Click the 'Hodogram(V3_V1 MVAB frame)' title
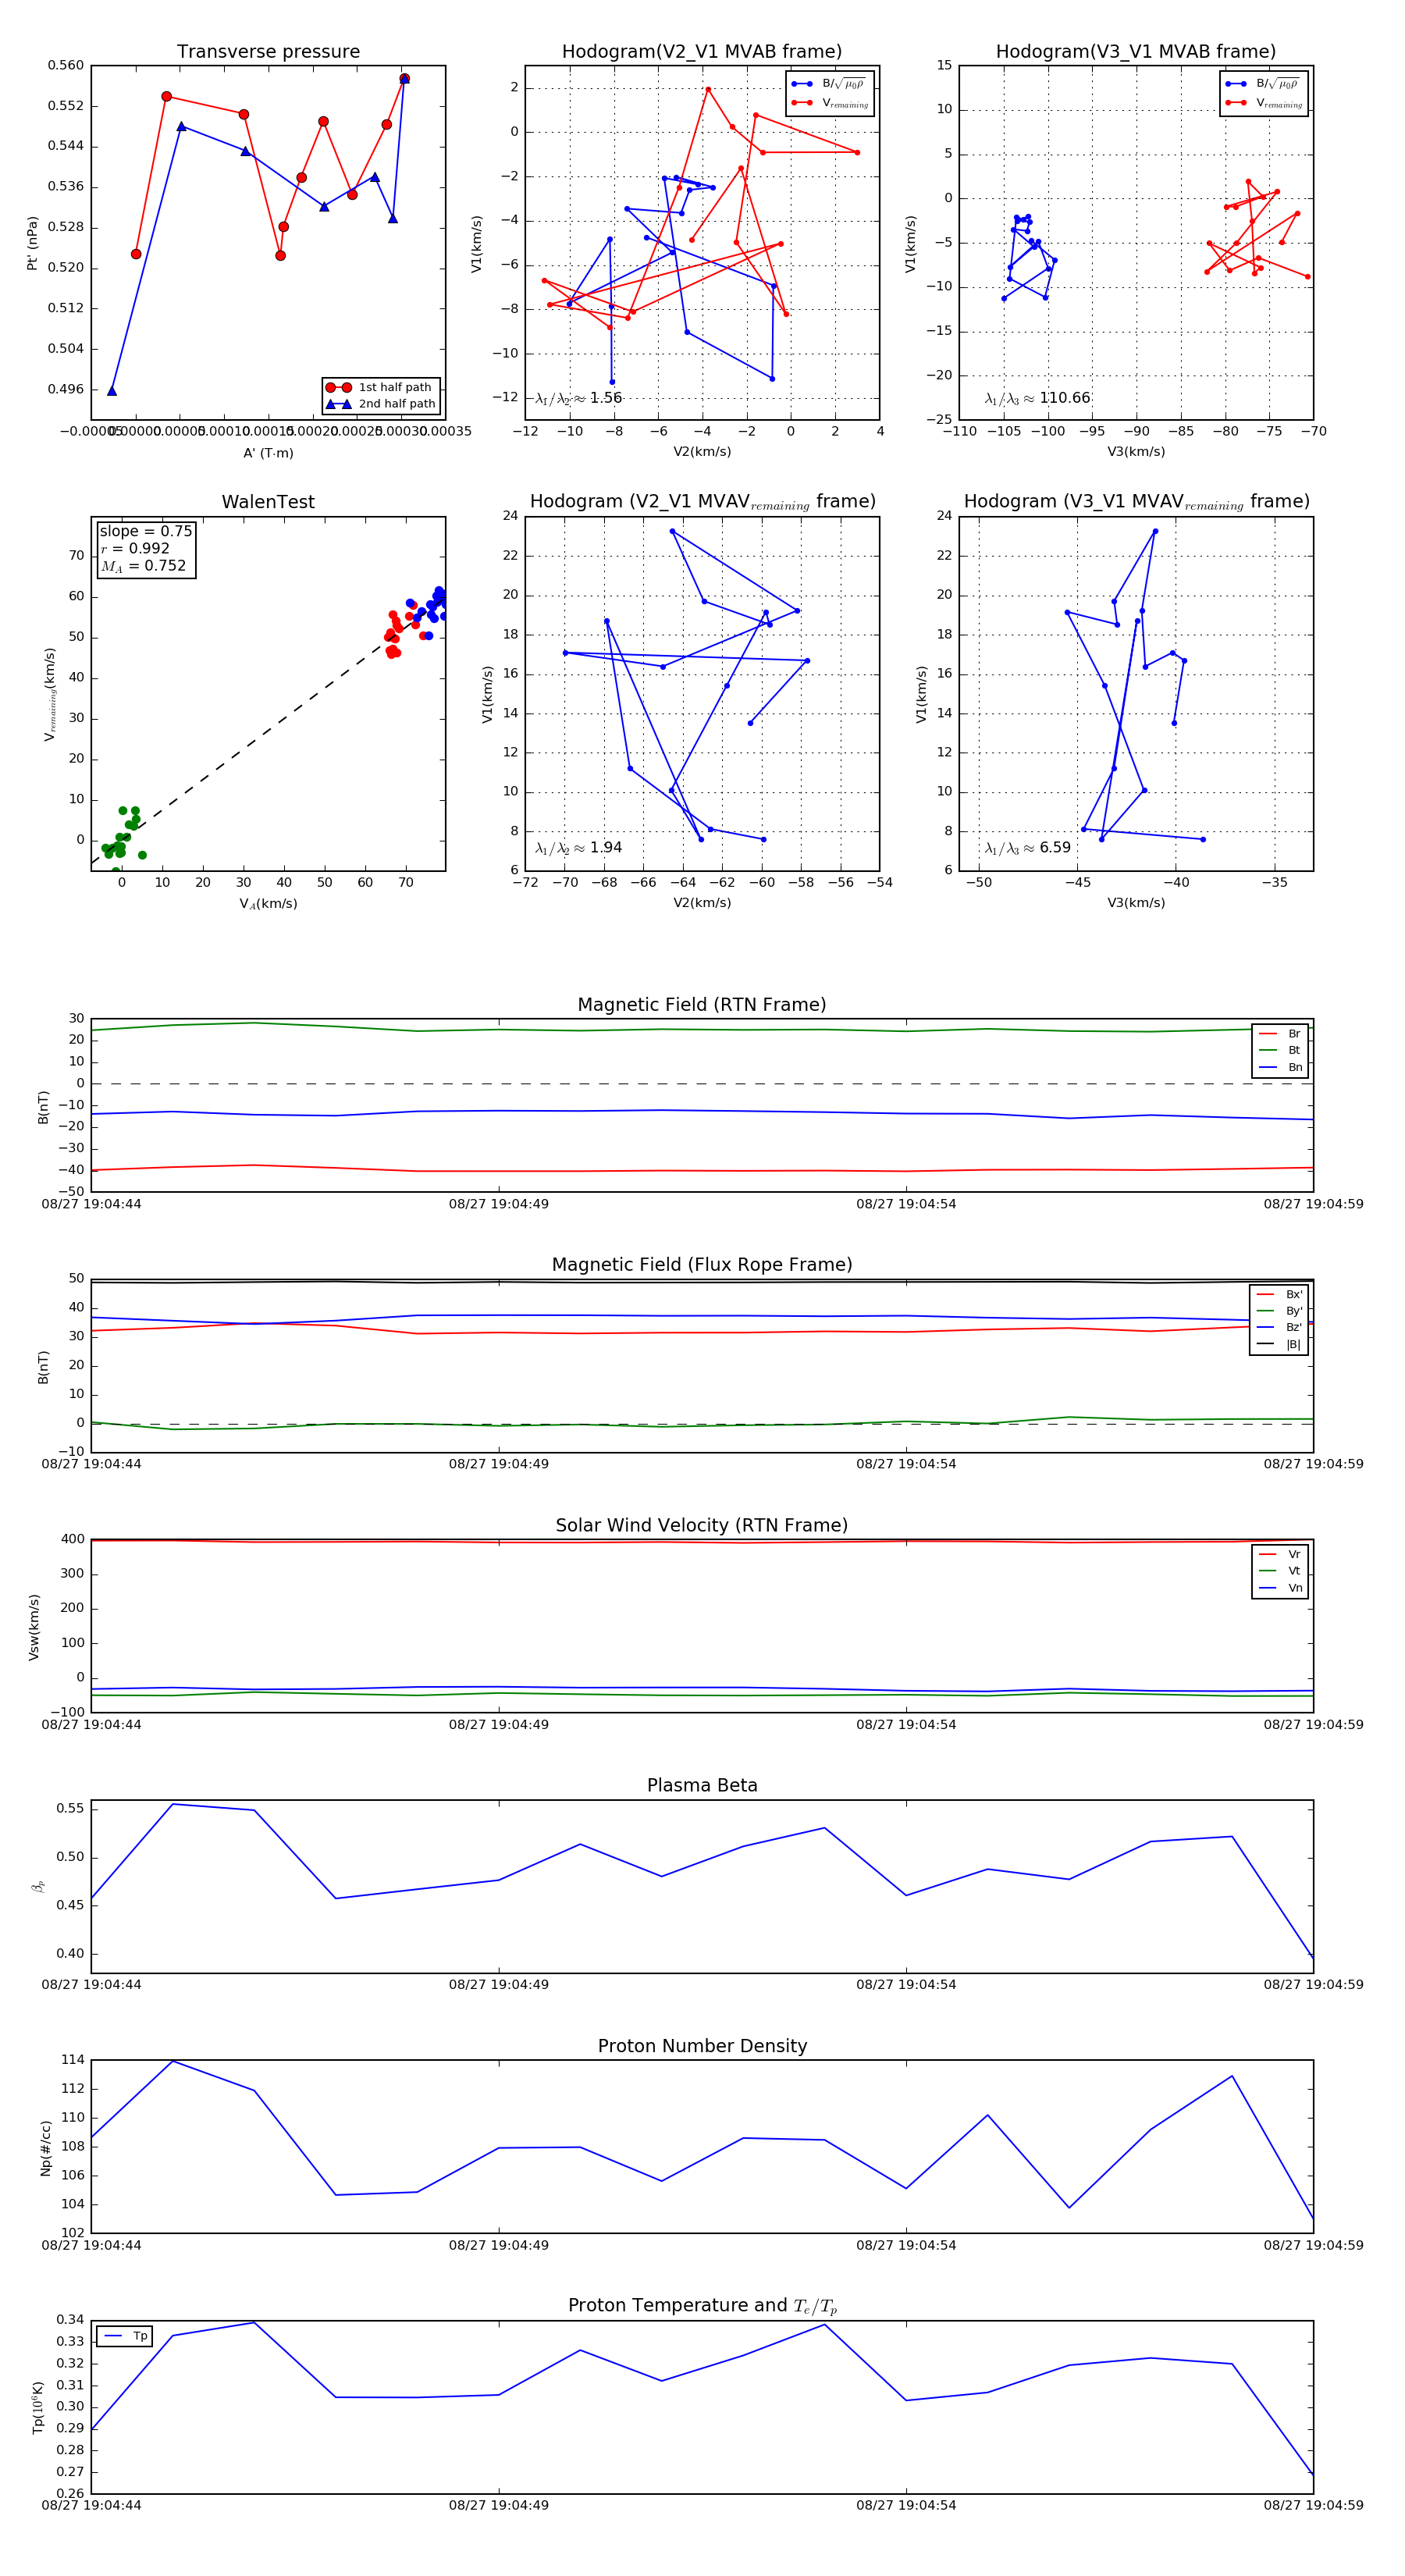Screen dimensions: 1405x2576 coord(1136,52)
